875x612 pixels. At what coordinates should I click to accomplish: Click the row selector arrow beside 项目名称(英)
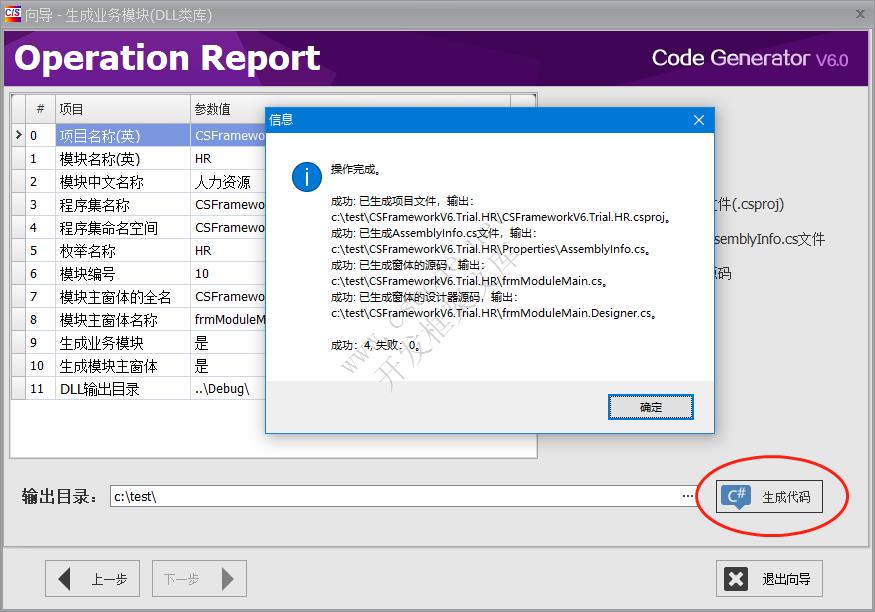19,134
